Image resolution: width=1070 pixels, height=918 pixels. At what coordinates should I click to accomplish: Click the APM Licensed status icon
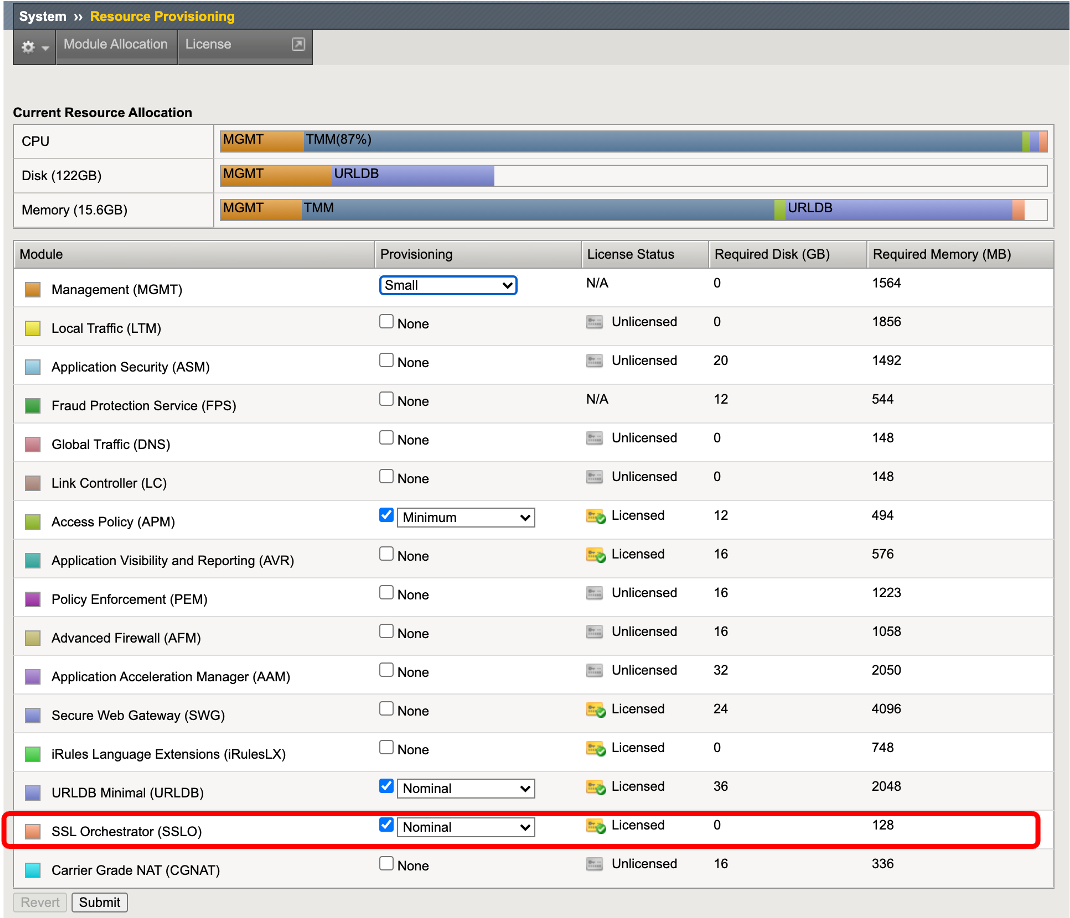point(596,517)
